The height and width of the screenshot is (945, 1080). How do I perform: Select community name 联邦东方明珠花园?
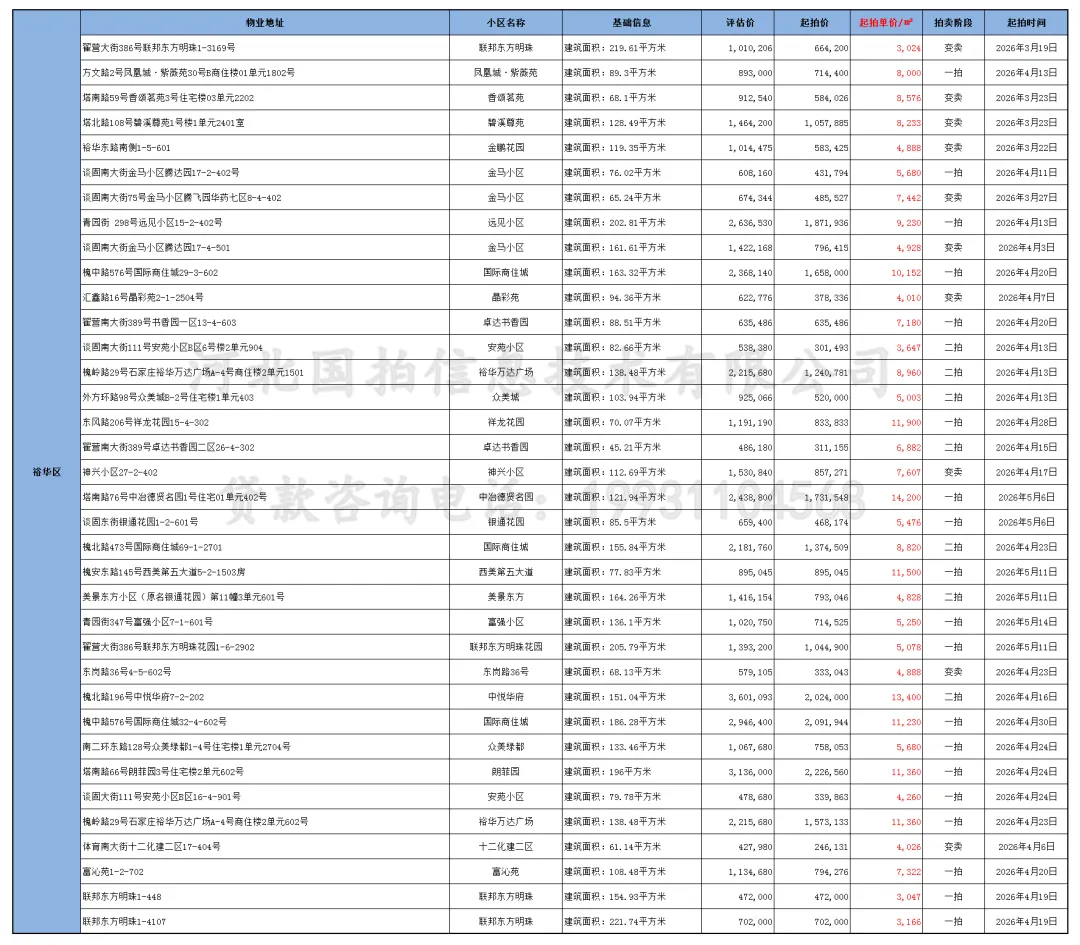click(x=506, y=647)
